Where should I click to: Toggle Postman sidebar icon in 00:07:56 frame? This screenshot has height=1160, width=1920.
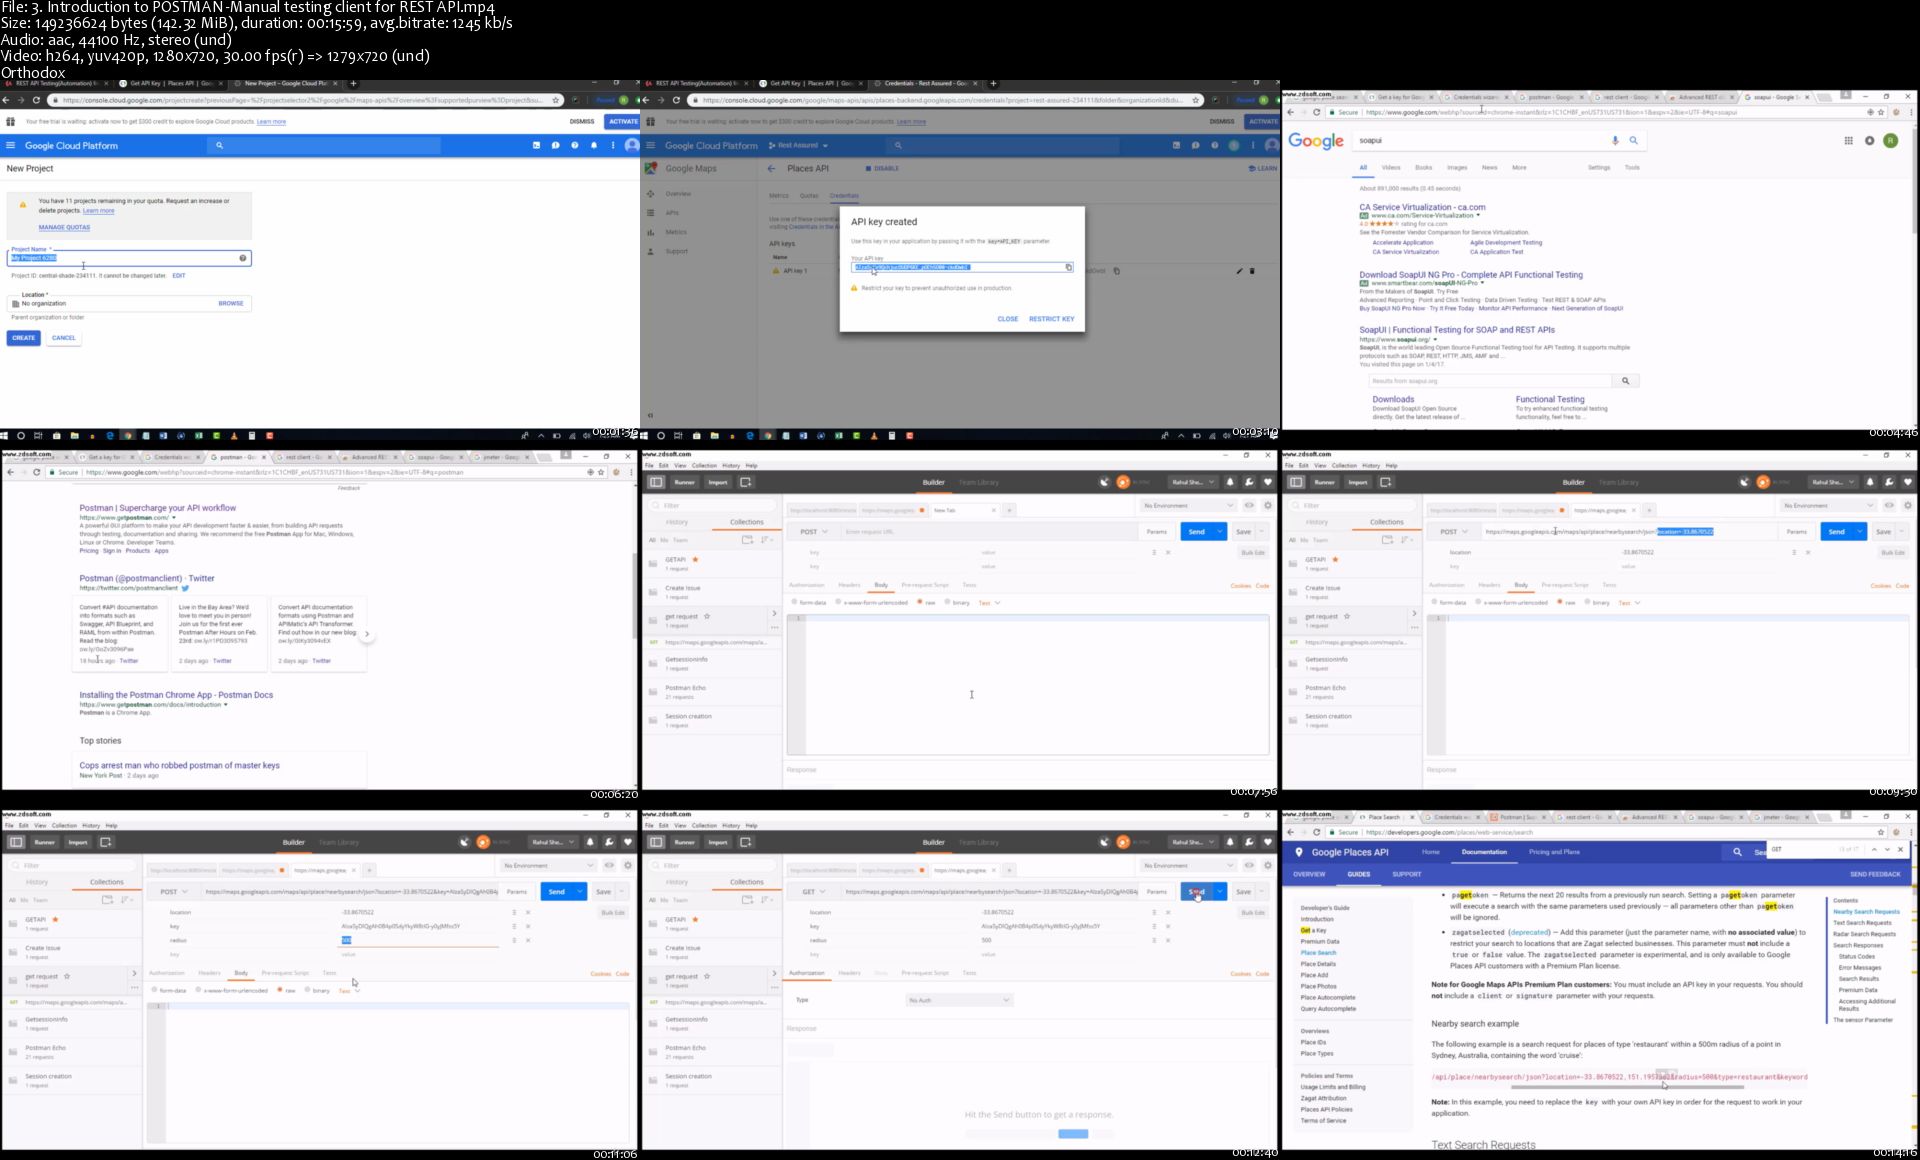(x=656, y=482)
